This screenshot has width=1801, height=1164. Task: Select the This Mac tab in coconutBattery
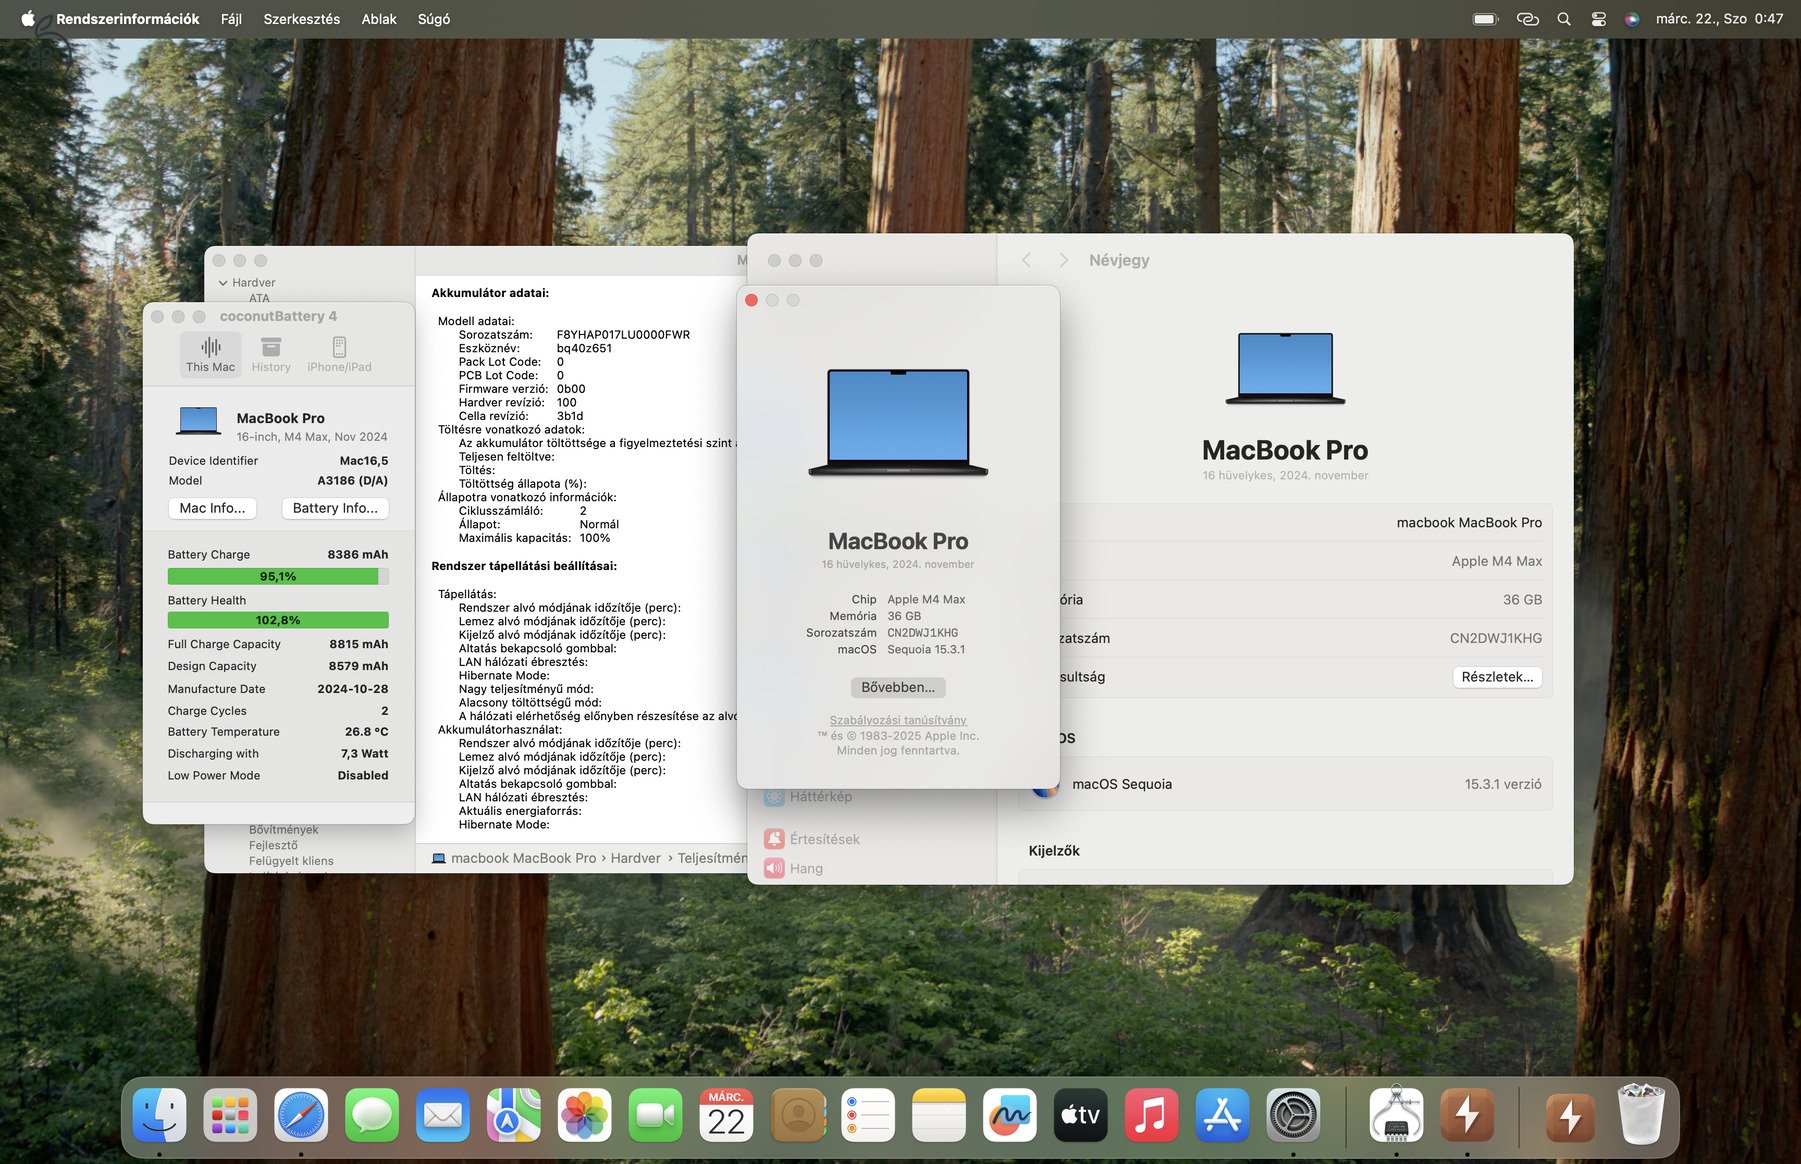tap(210, 354)
